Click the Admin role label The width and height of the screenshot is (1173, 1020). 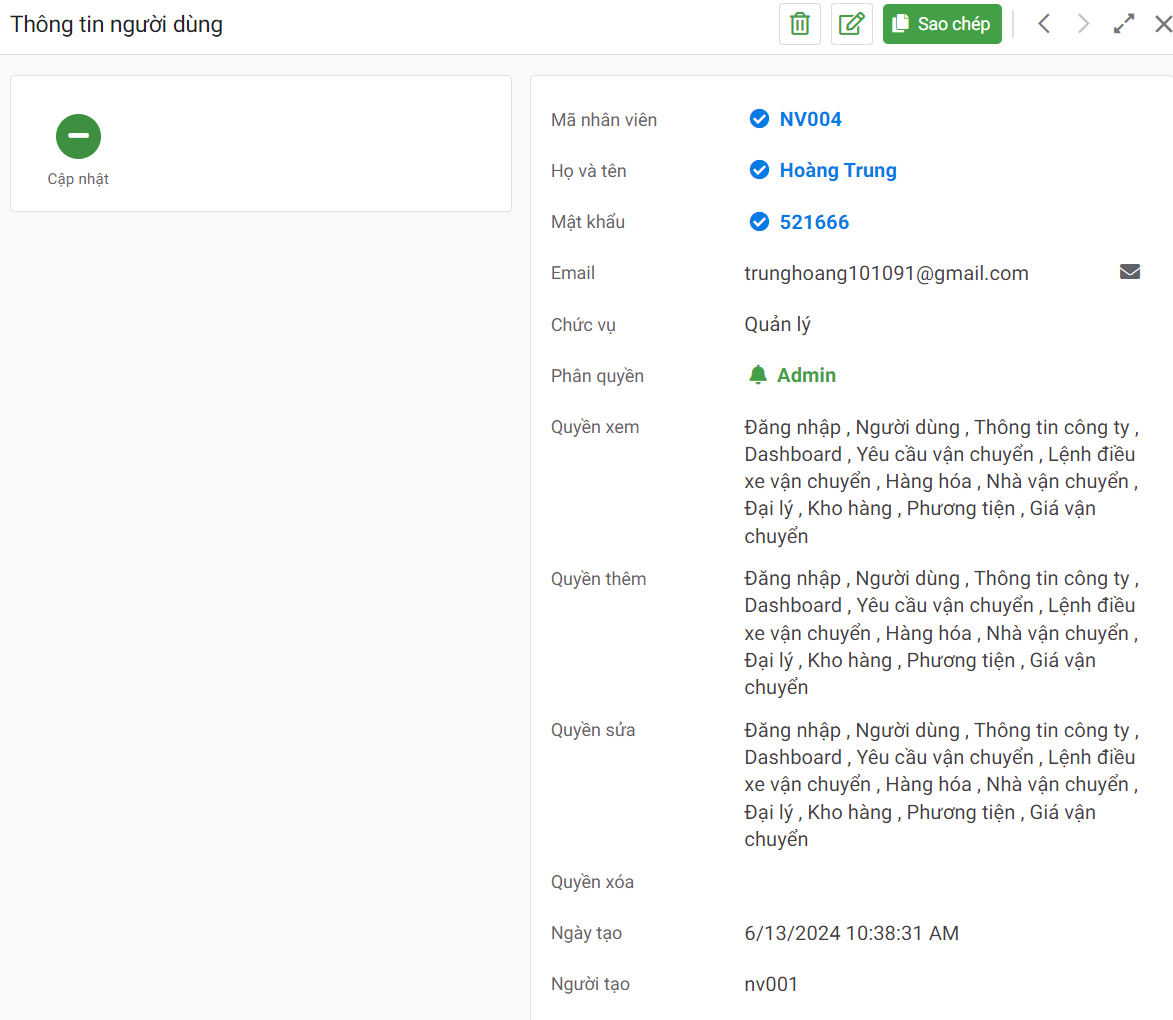pyautogui.click(x=806, y=375)
